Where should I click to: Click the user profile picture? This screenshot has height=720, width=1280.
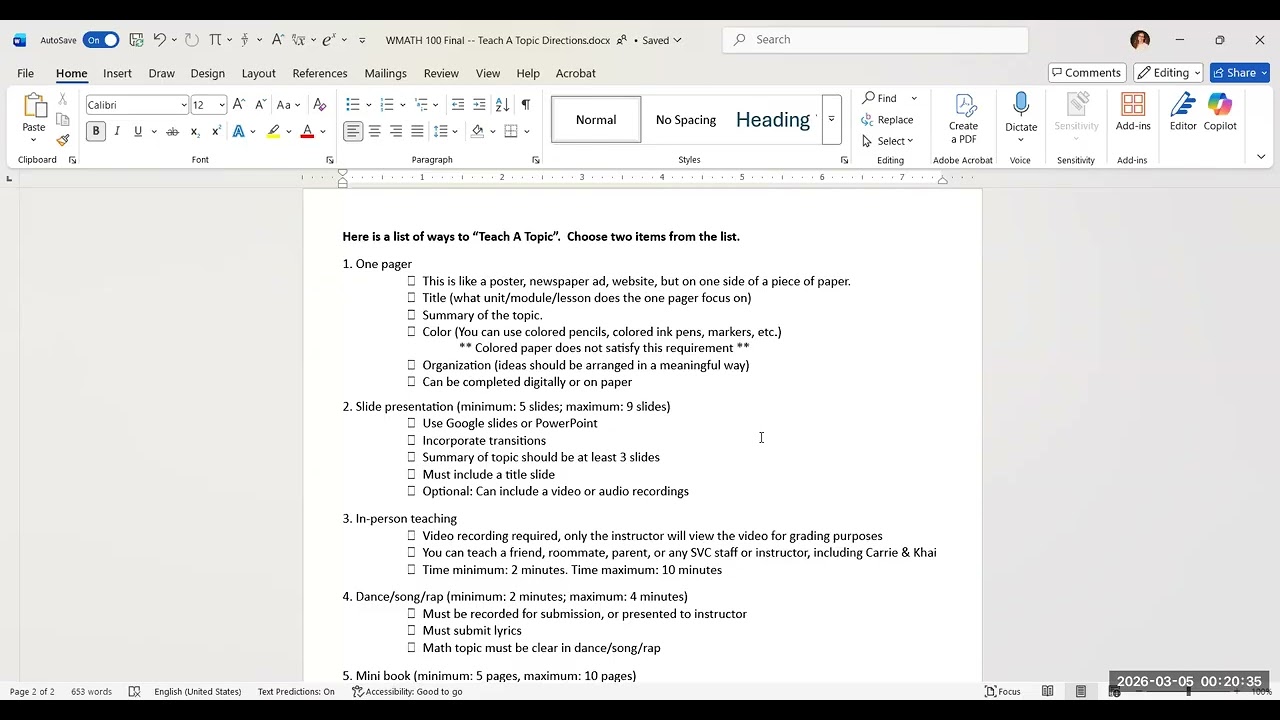pyautogui.click(x=1140, y=40)
